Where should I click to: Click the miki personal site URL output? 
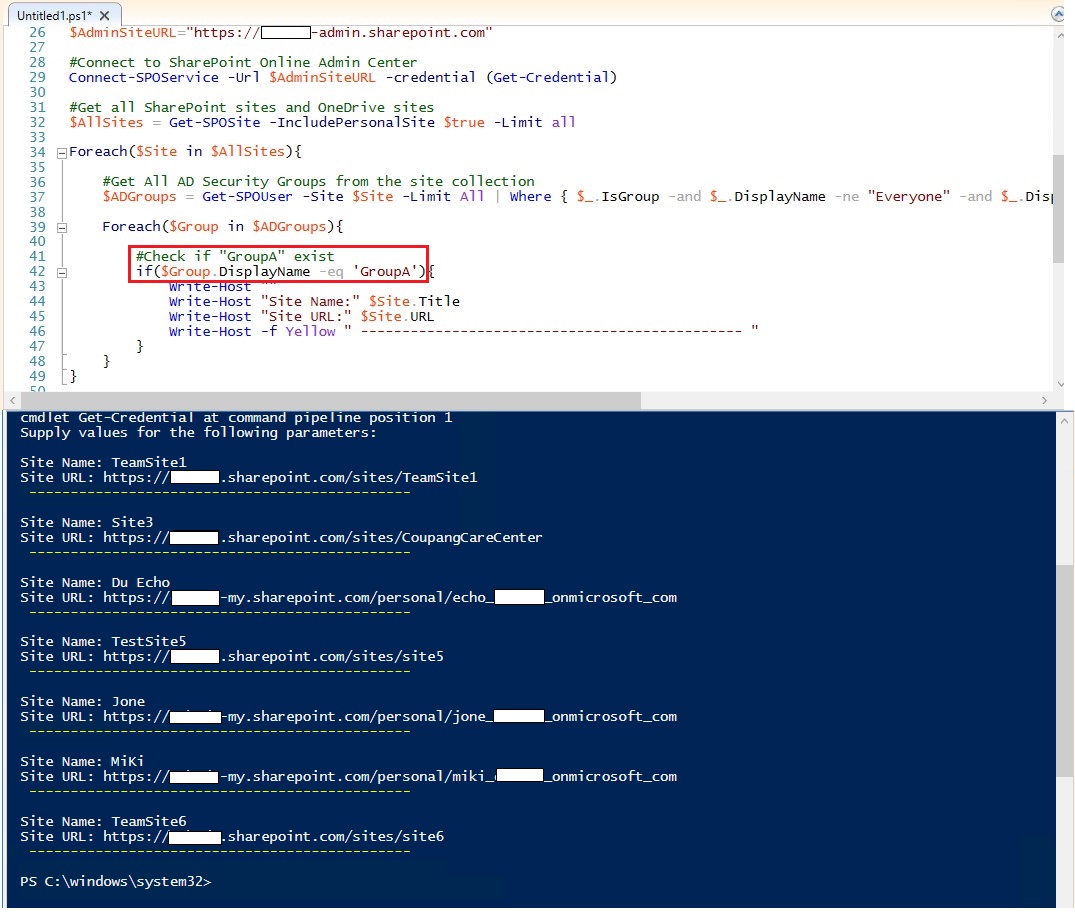(348, 777)
